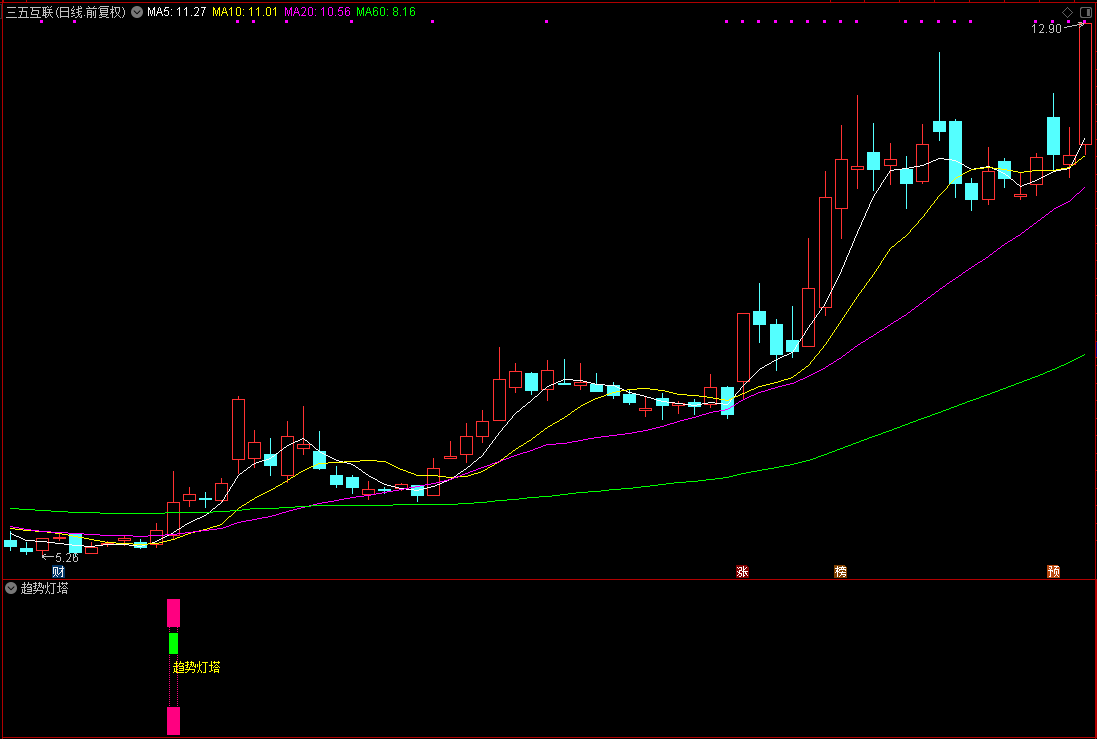
Task: Click the chart title 三五互联(日线,前复权)
Action: pos(66,12)
